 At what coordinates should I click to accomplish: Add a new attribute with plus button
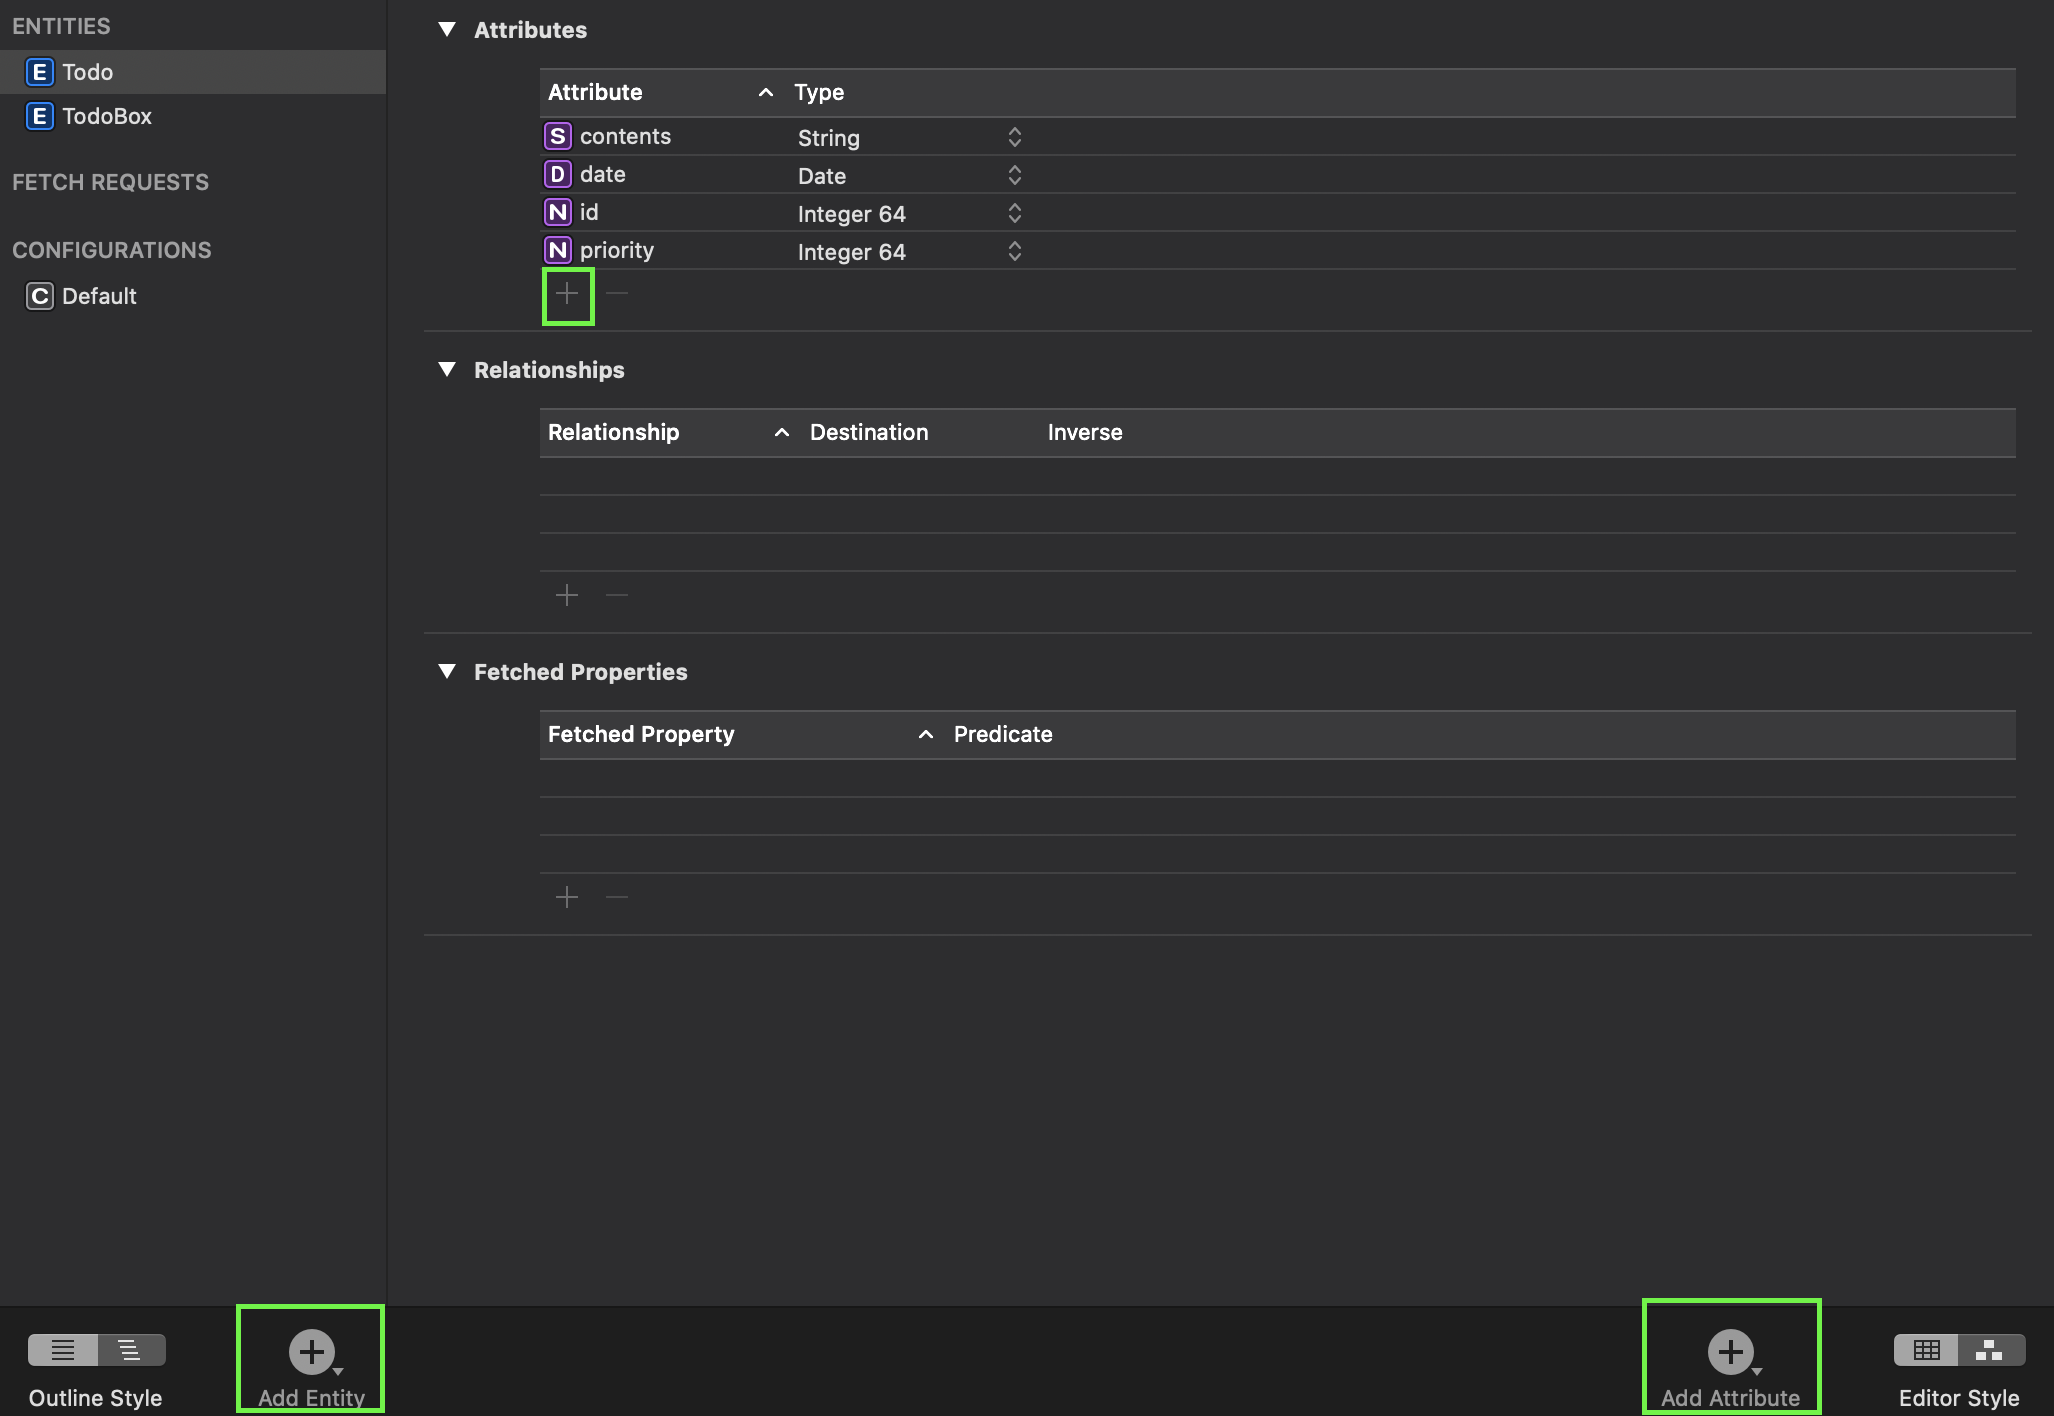pyautogui.click(x=567, y=294)
